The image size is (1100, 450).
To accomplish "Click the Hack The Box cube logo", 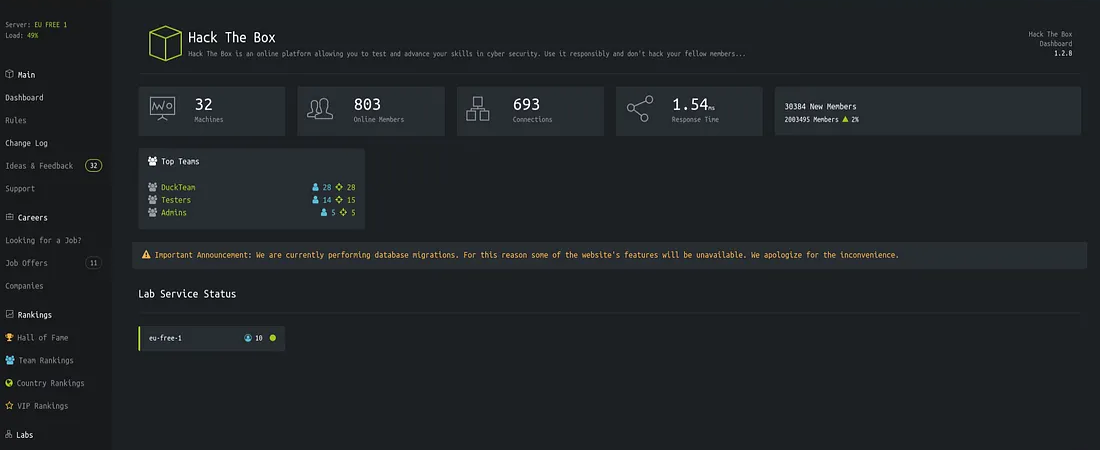I will (x=164, y=43).
